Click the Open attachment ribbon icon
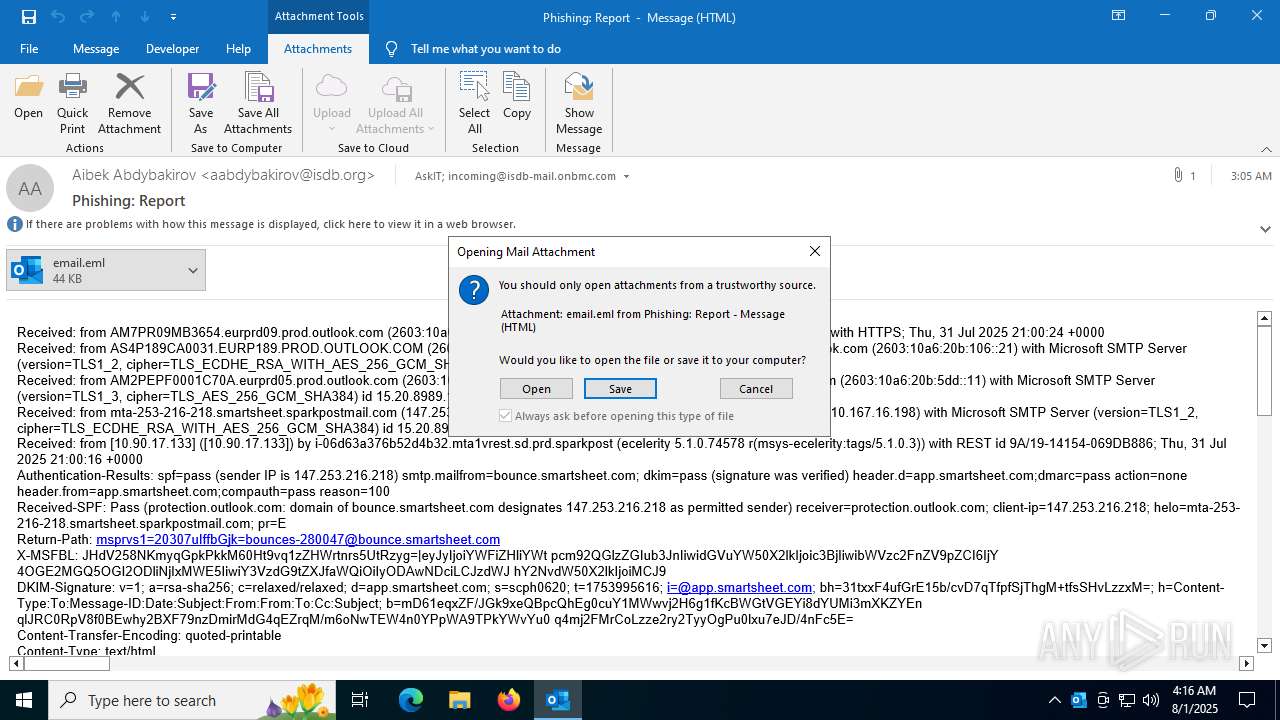The image size is (1280, 720). click(28, 96)
